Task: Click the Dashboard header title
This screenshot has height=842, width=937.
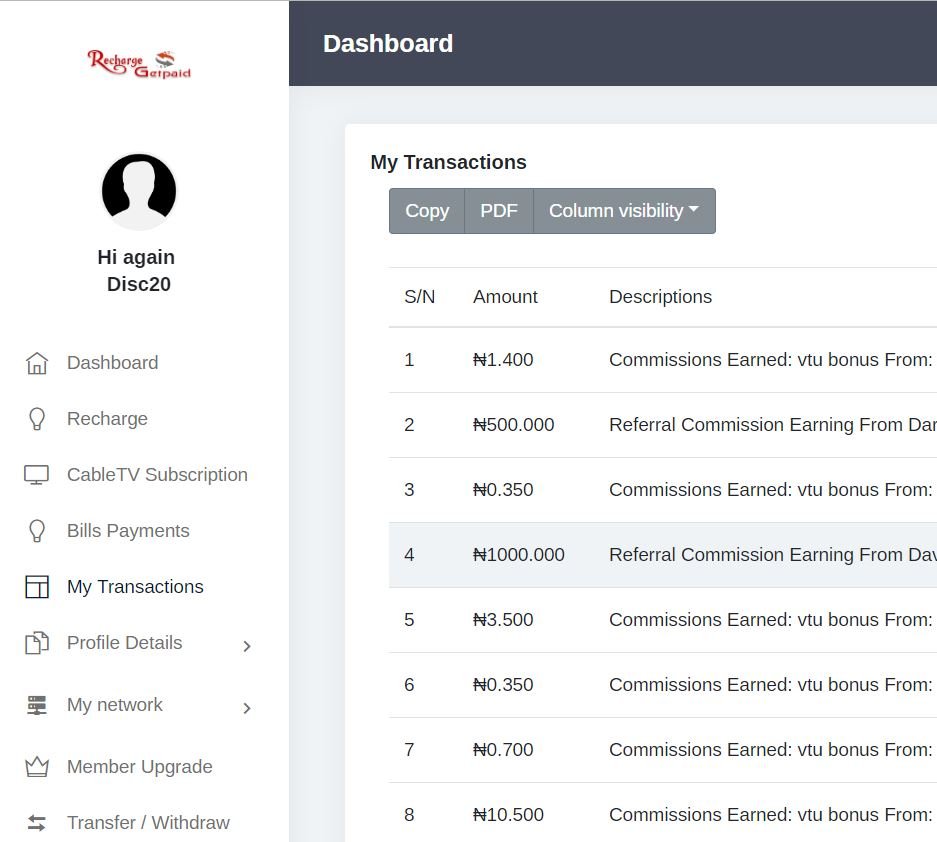Action: tap(388, 44)
